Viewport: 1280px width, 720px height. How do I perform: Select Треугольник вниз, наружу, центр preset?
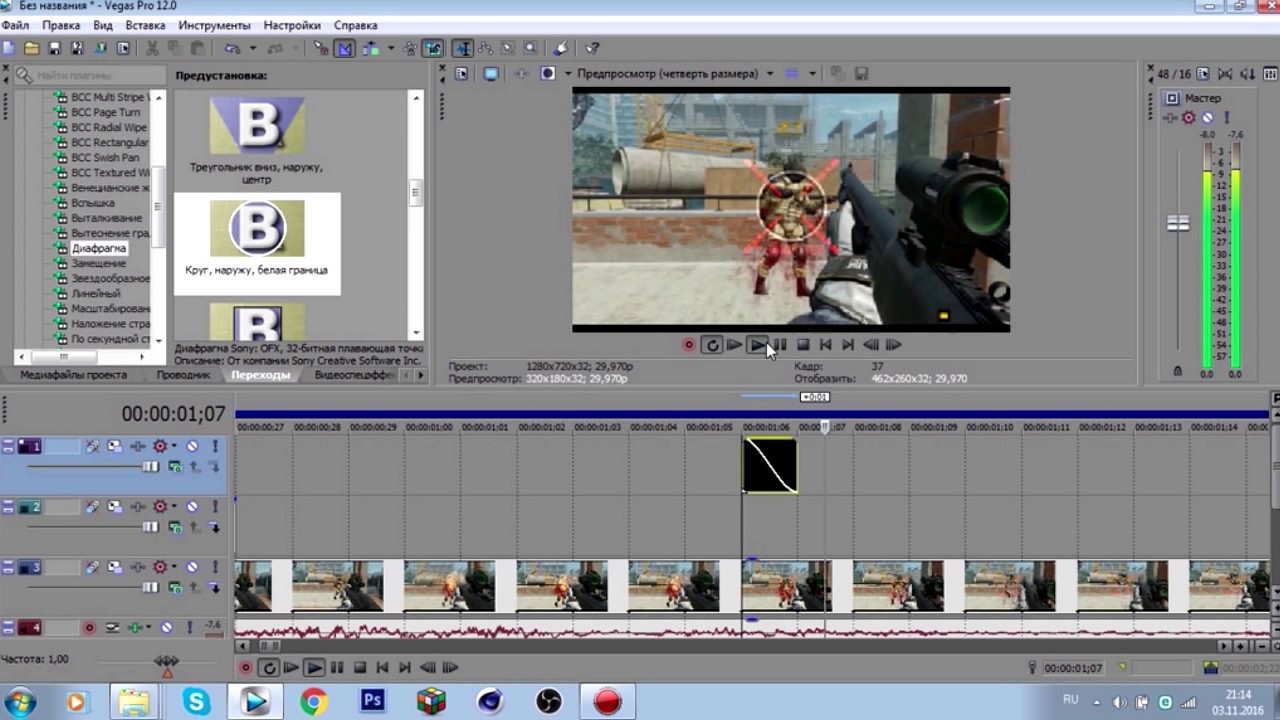click(x=257, y=140)
